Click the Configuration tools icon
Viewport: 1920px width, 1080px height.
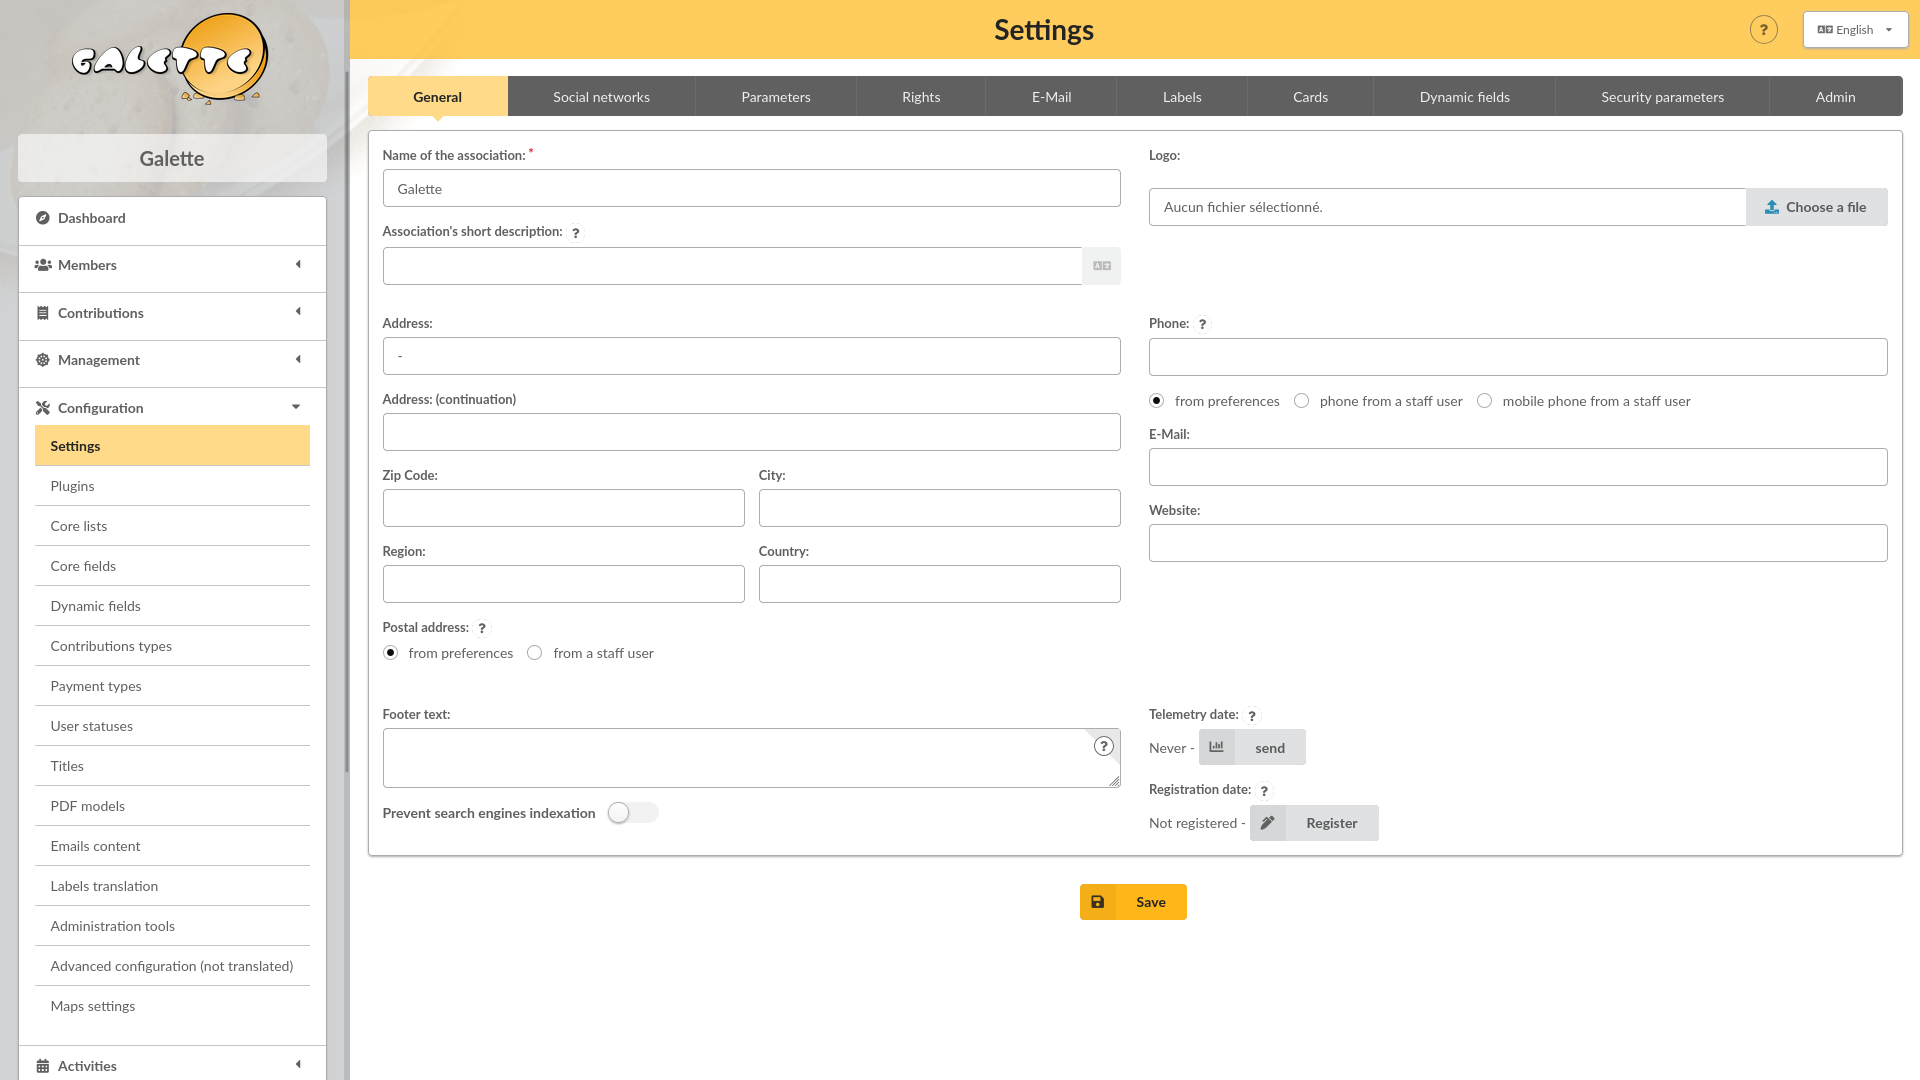click(x=43, y=408)
